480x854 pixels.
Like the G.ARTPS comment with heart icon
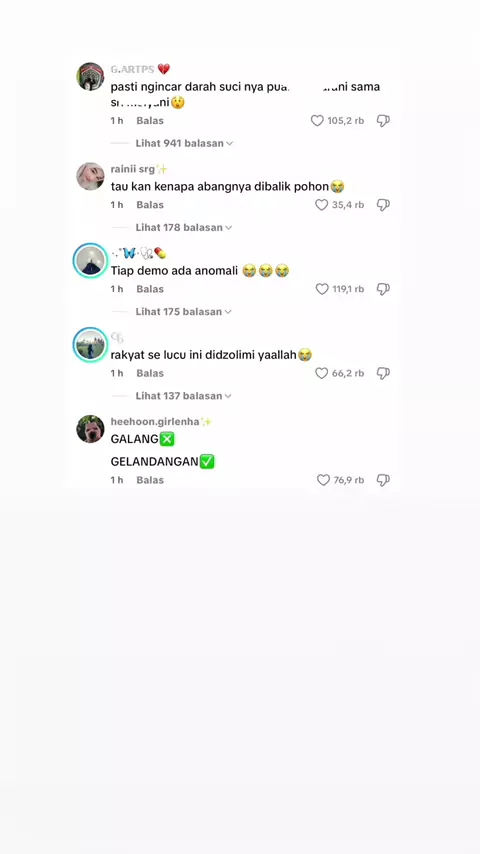[x=317, y=121]
